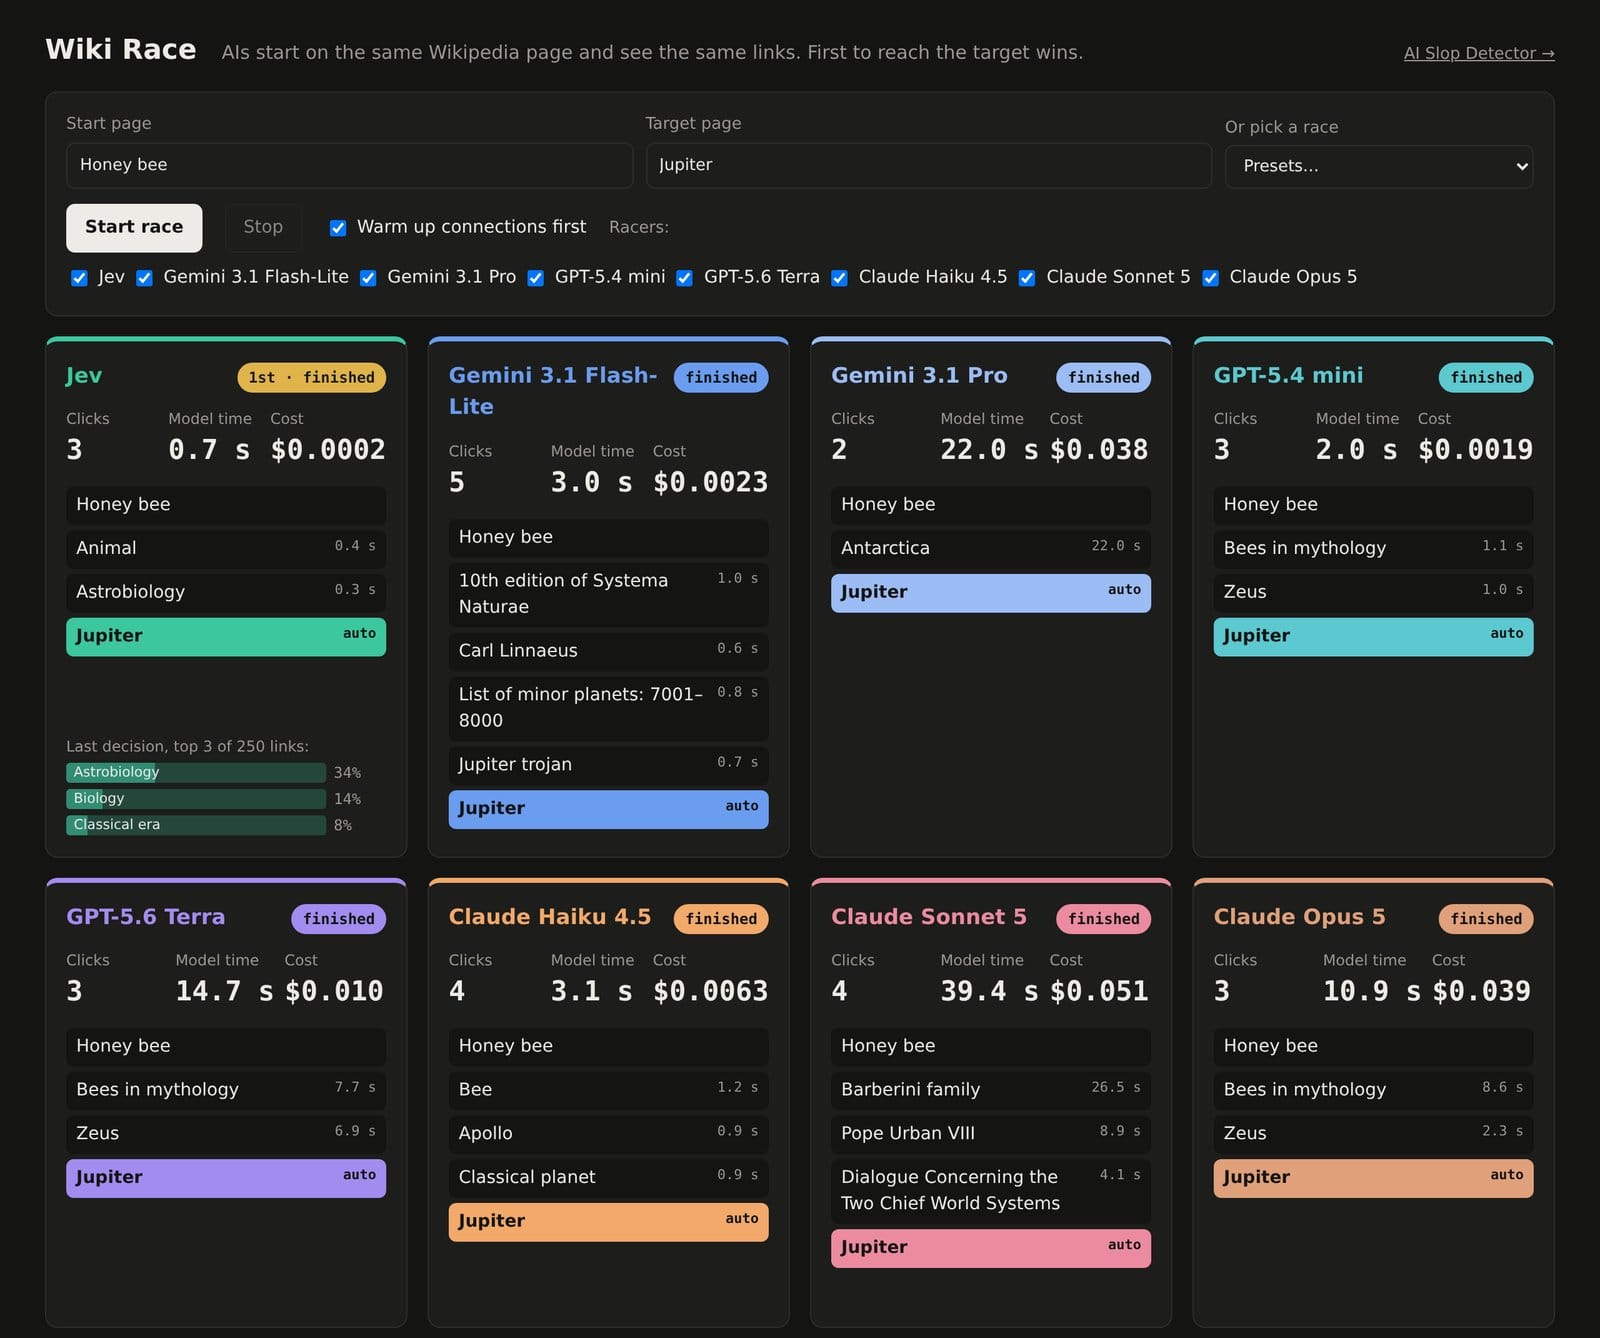Select the "Pope Urban VIII" step row
1600x1338 pixels.
point(991,1134)
